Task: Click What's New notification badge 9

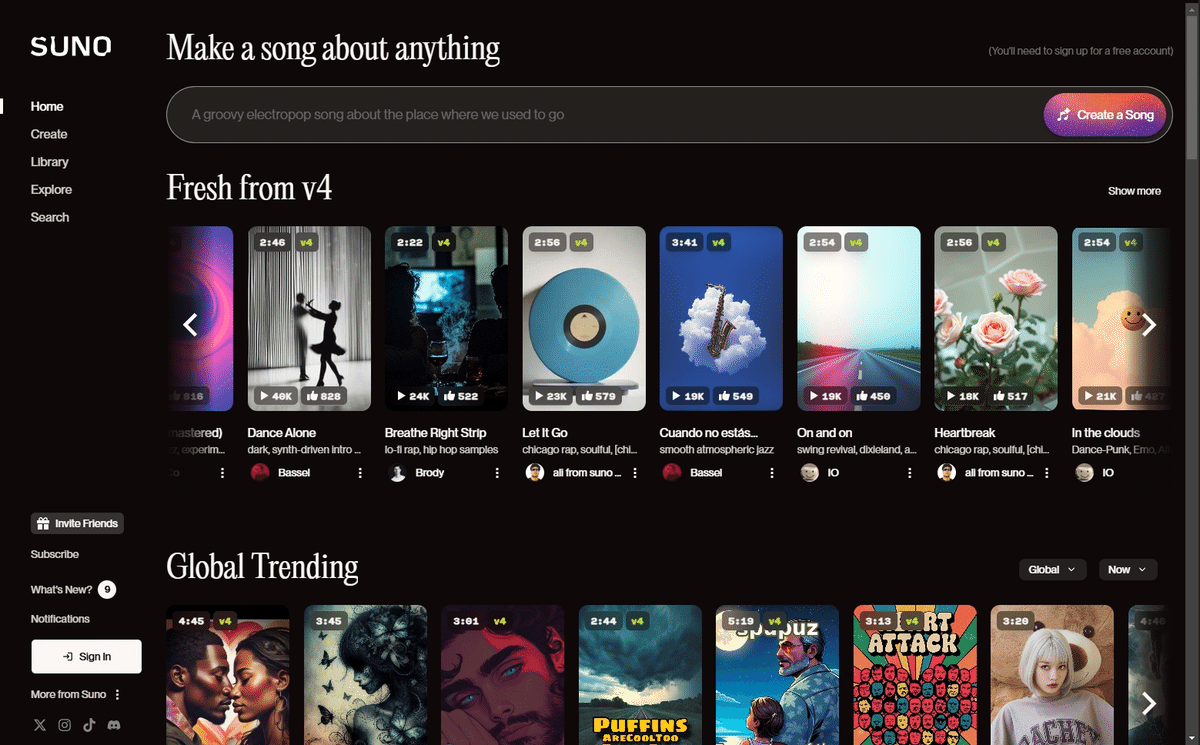Action: [107, 589]
